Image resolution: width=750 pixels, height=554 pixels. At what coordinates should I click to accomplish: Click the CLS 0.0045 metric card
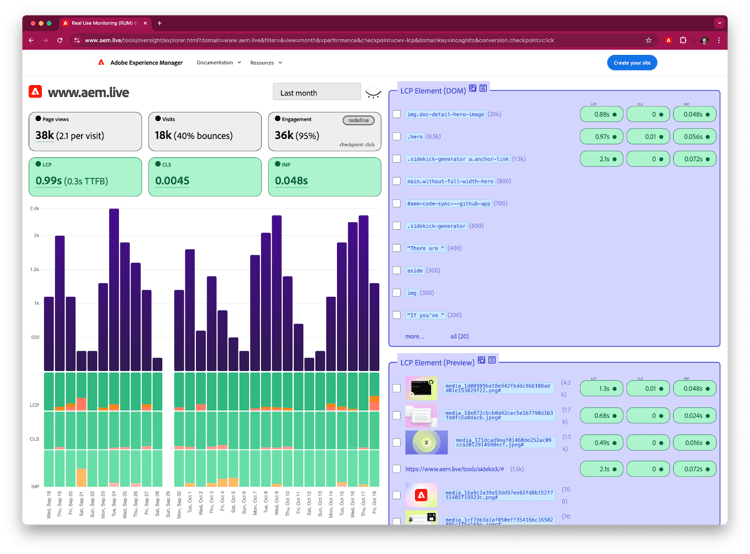[205, 177]
